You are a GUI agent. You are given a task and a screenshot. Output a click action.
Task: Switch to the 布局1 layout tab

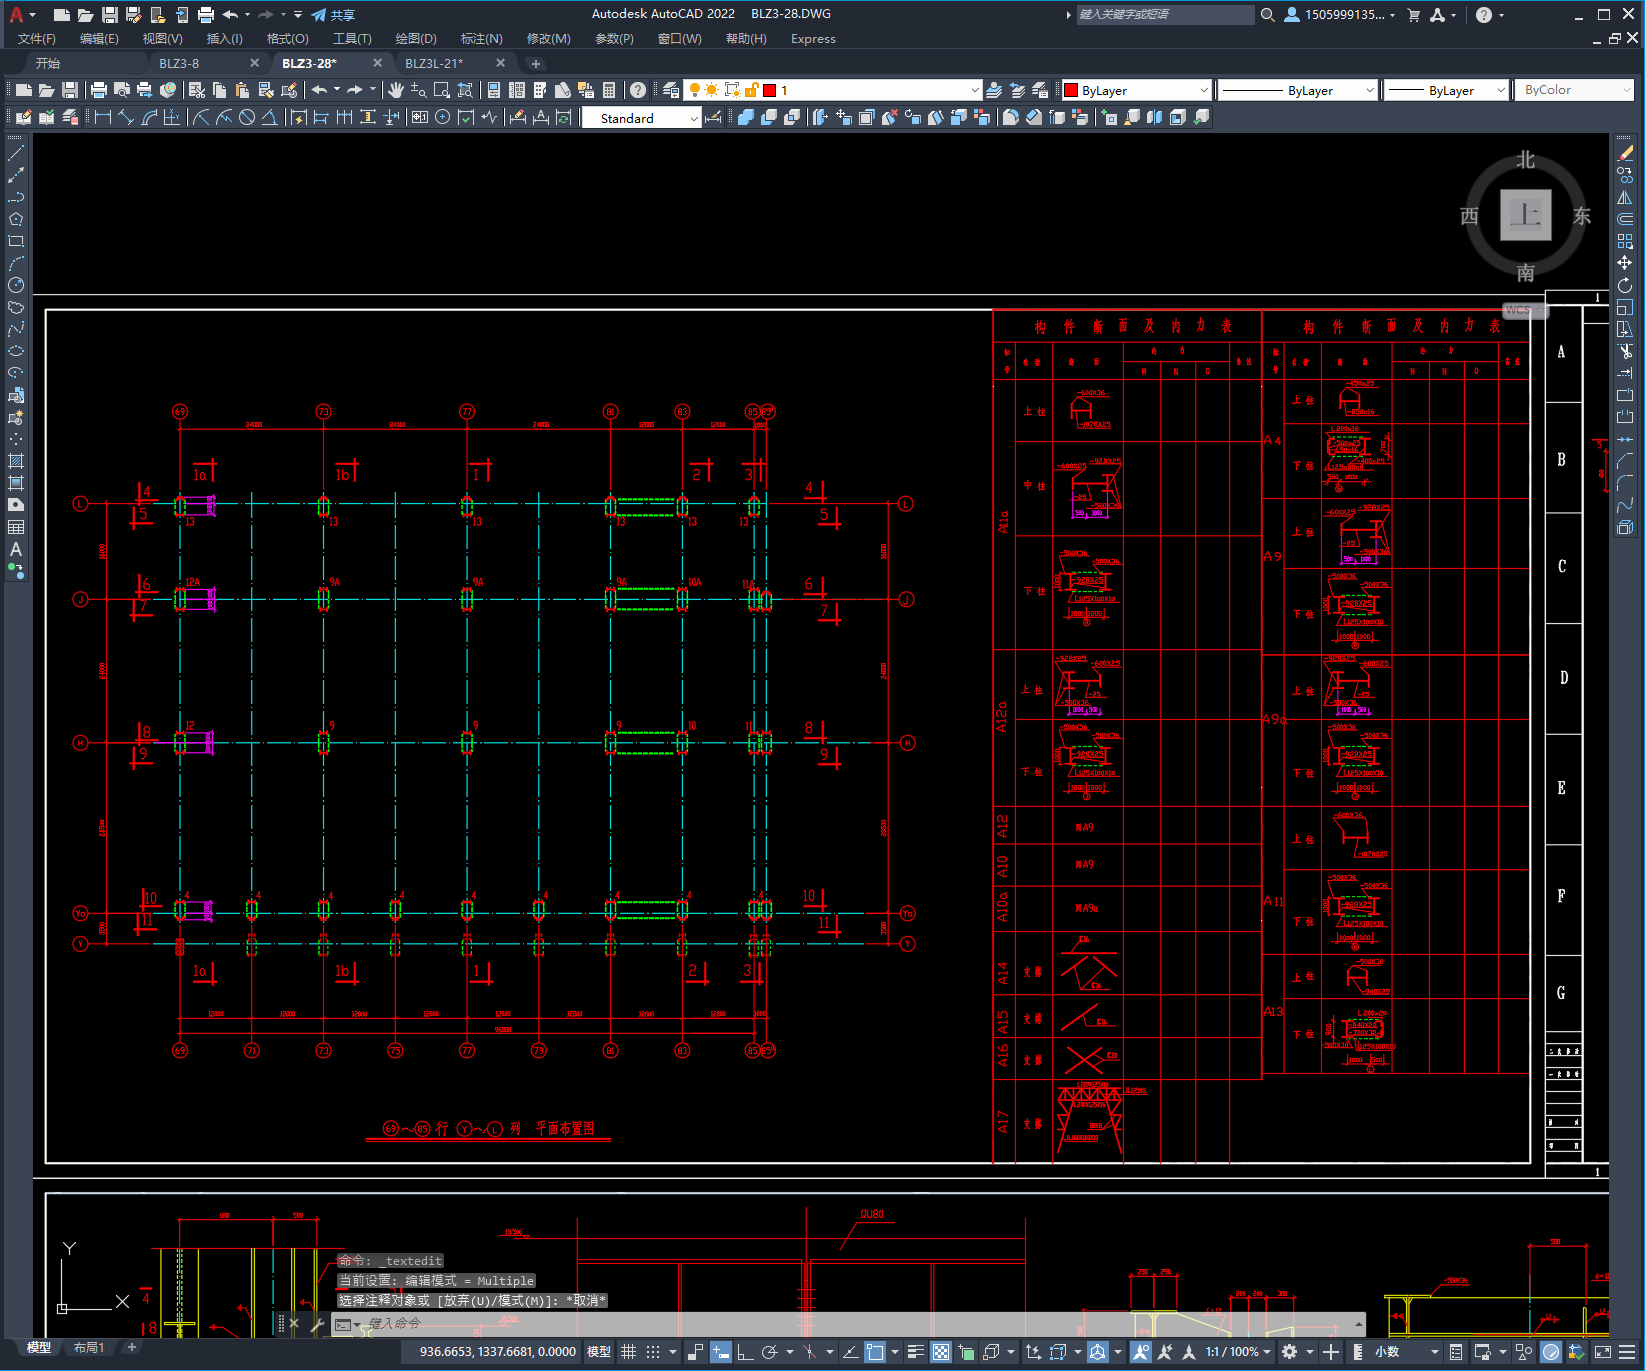[x=89, y=1348]
